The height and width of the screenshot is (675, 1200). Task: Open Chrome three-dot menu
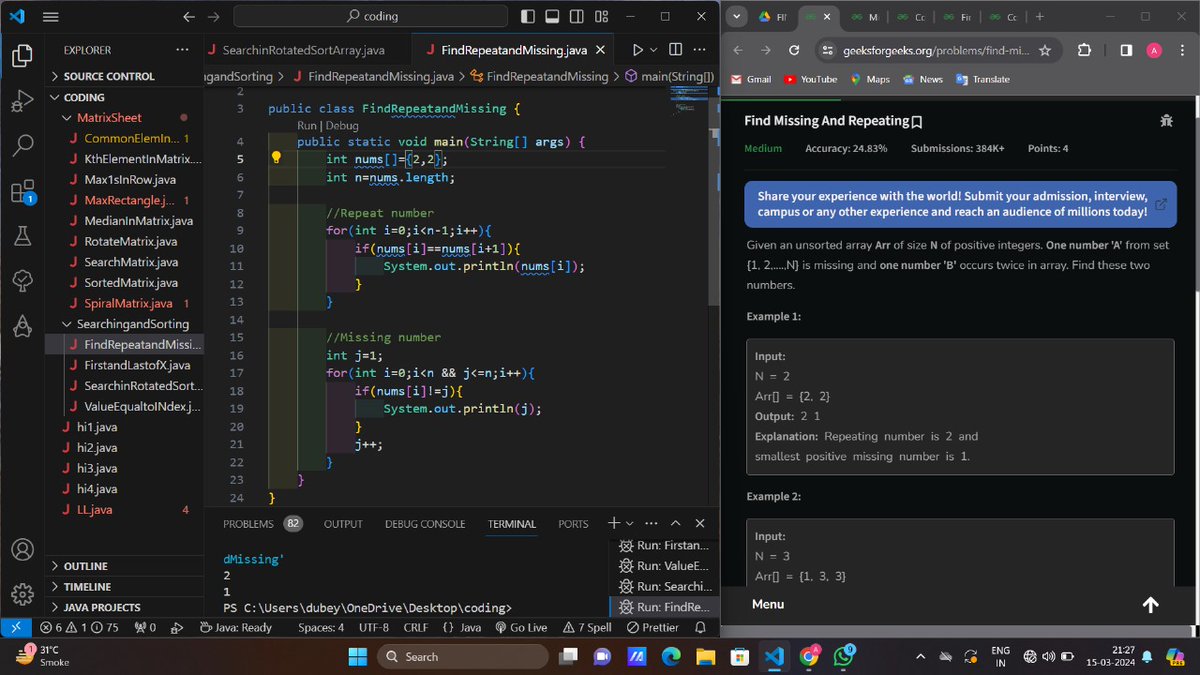[1182, 50]
